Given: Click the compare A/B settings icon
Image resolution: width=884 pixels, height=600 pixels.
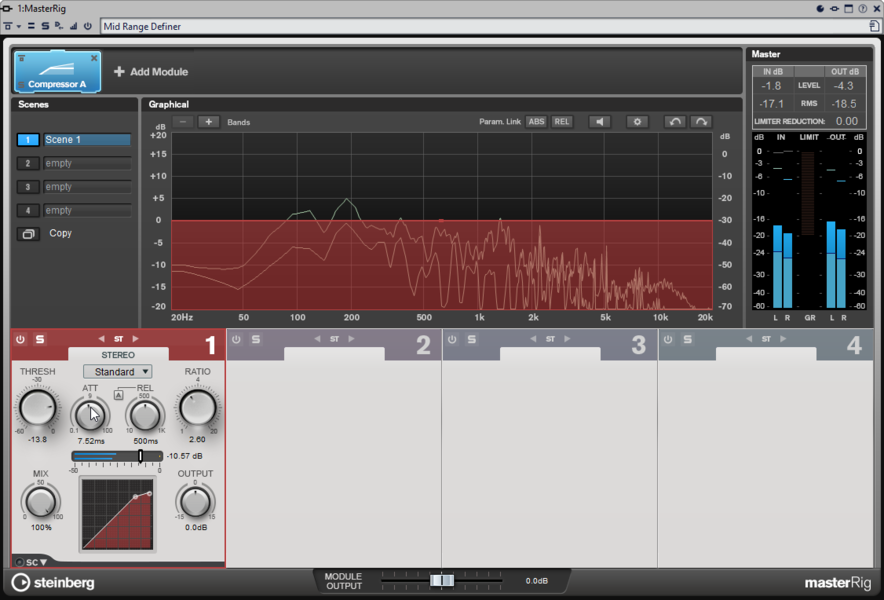Looking at the screenshot, I should (x=31, y=27).
